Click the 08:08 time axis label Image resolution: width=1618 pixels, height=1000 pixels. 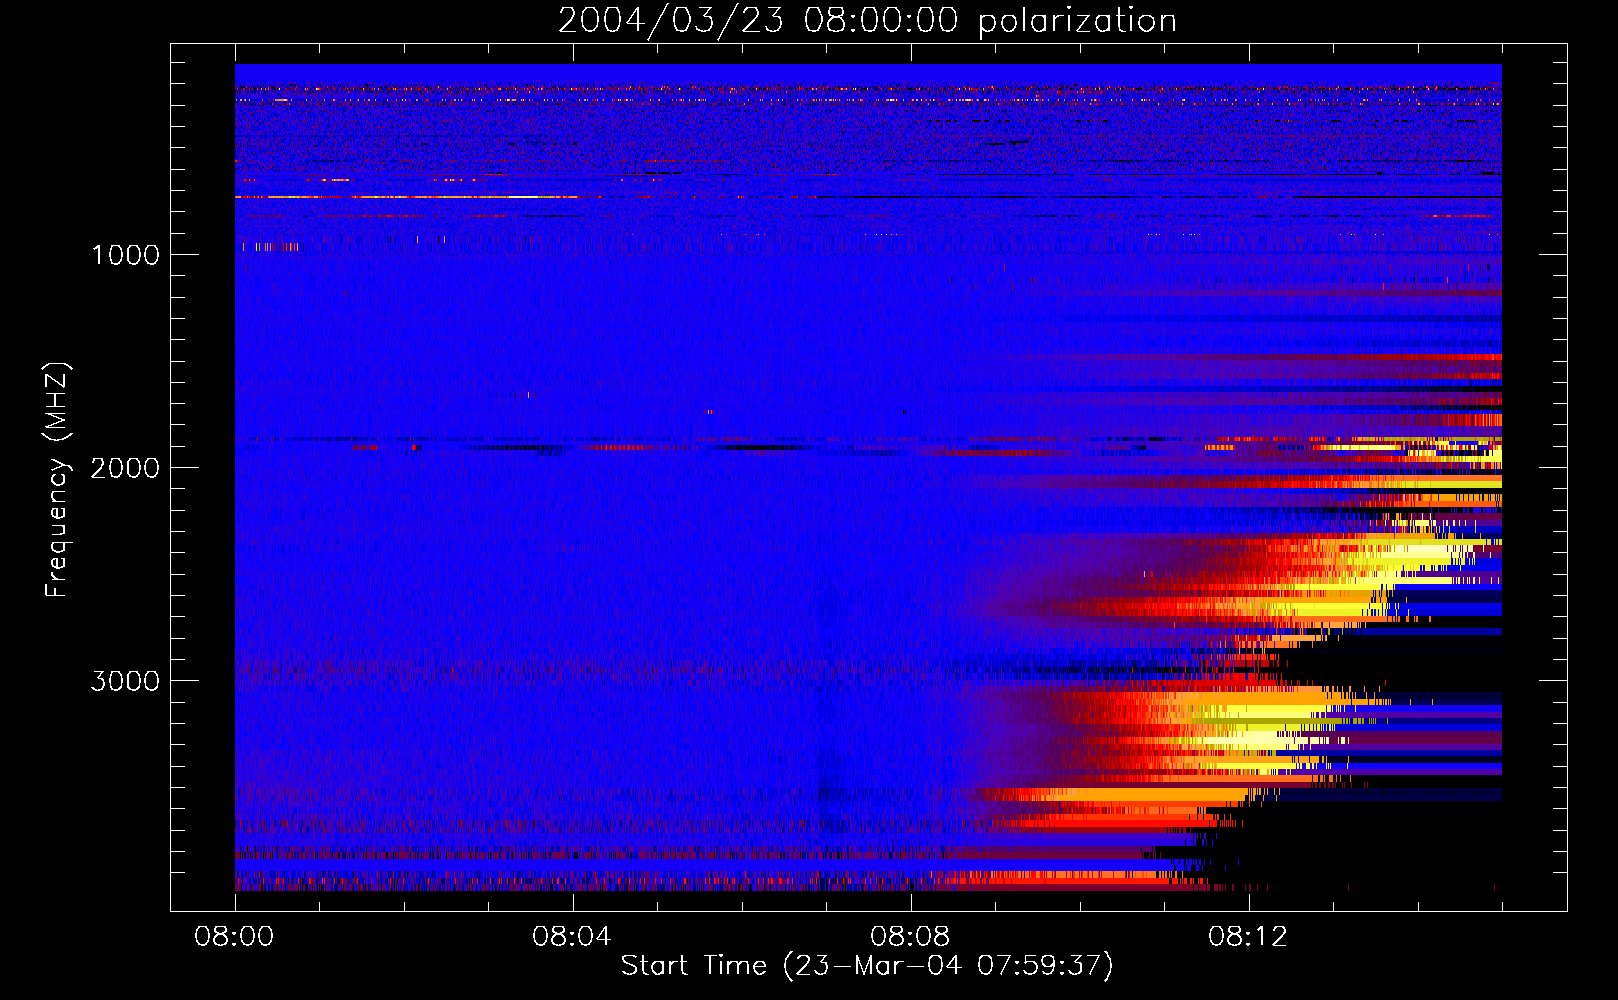910,937
